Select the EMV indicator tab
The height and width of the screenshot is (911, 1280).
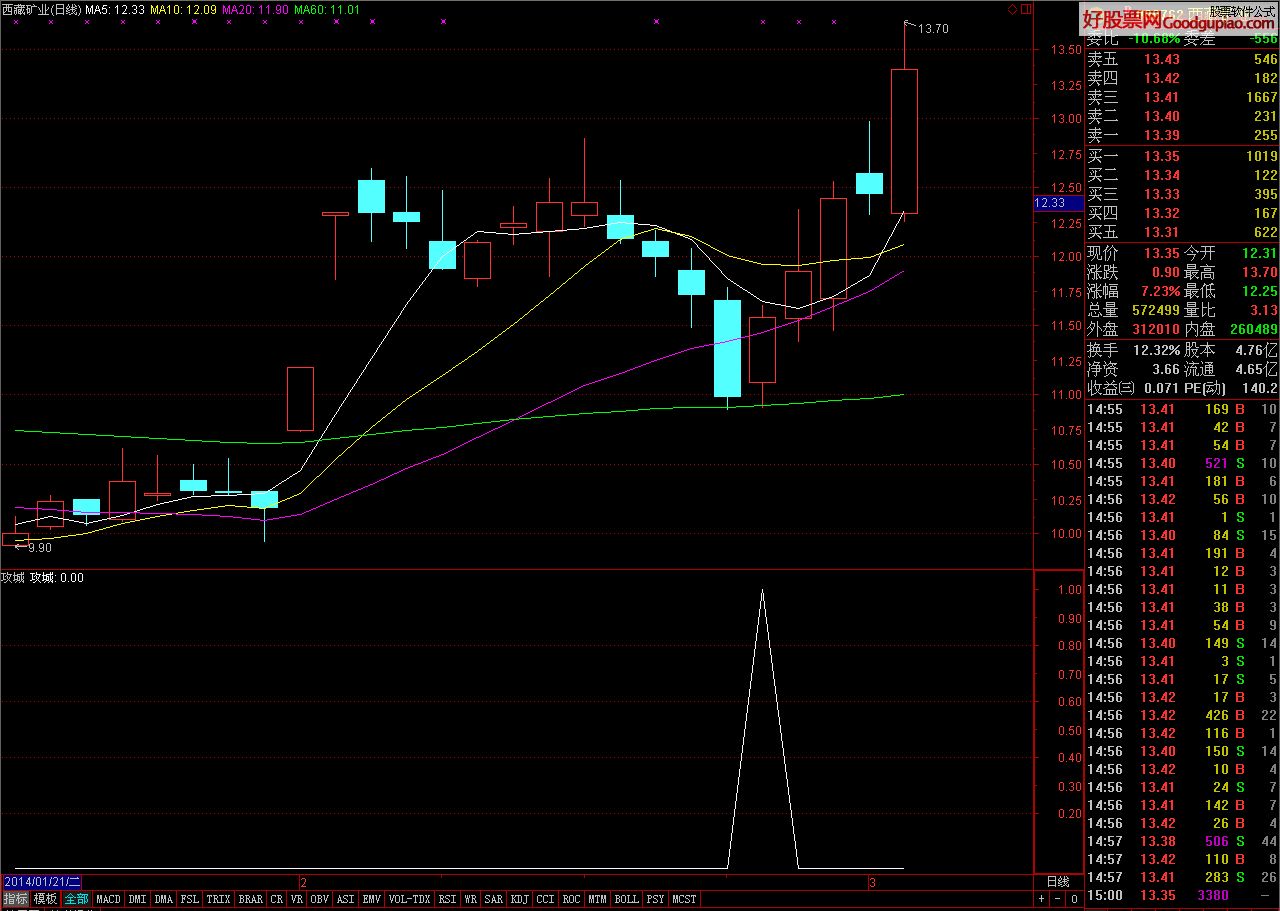click(372, 899)
